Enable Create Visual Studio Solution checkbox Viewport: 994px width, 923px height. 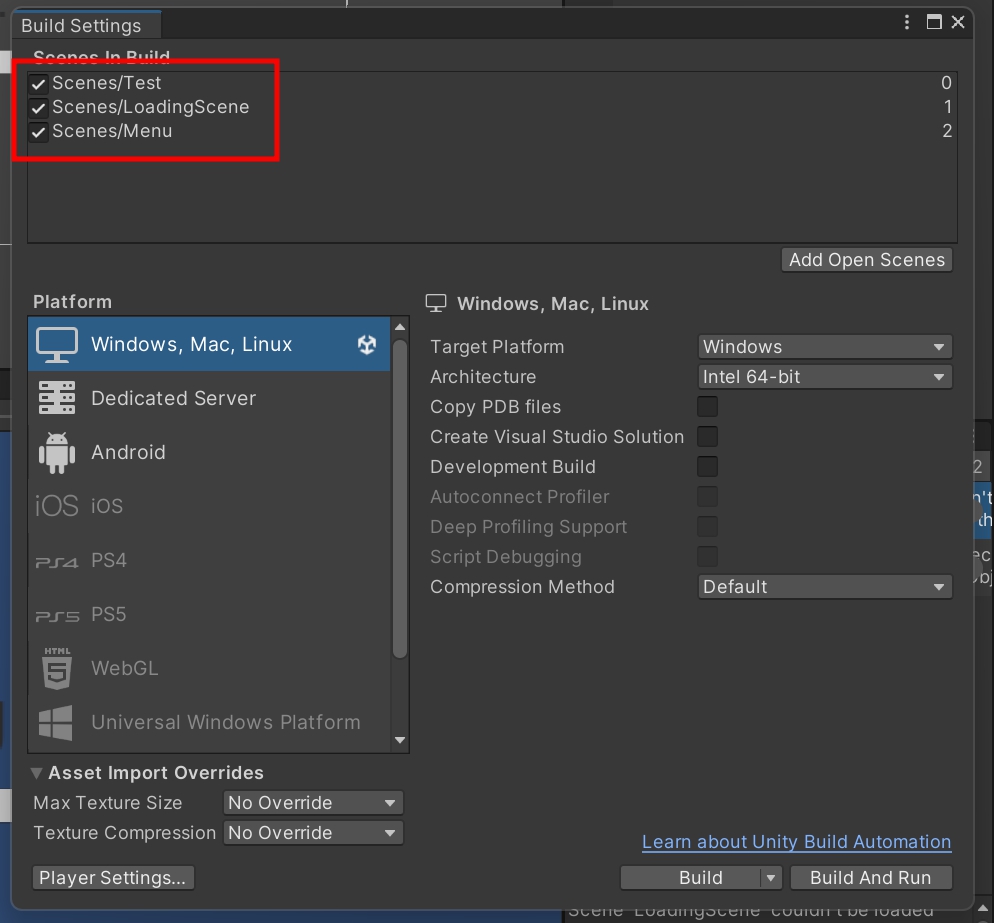[x=707, y=436]
